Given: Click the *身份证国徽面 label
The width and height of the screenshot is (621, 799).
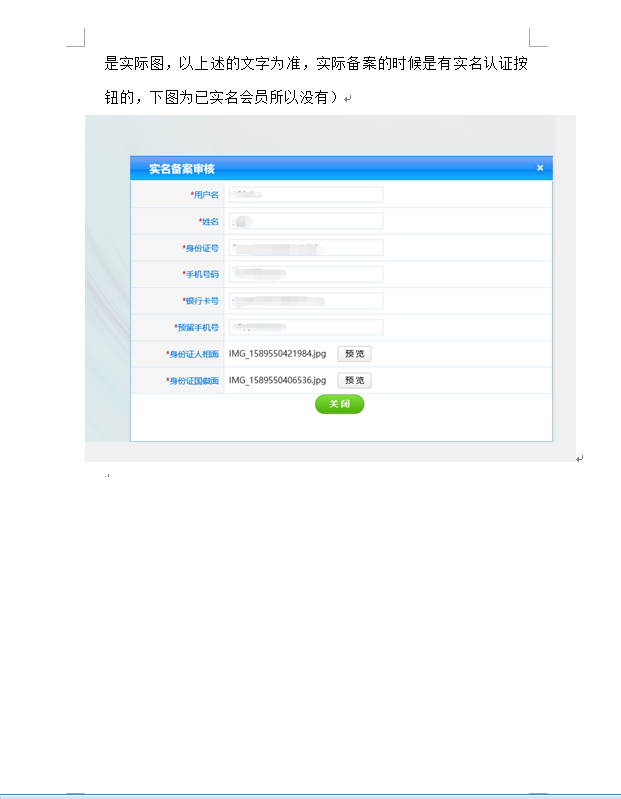Looking at the screenshot, I should (x=192, y=381).
